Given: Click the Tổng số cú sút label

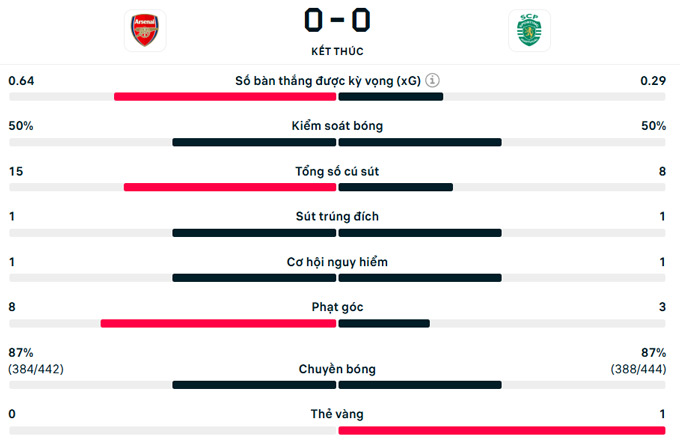Looking at the screenshot, I should coord(337,171).
